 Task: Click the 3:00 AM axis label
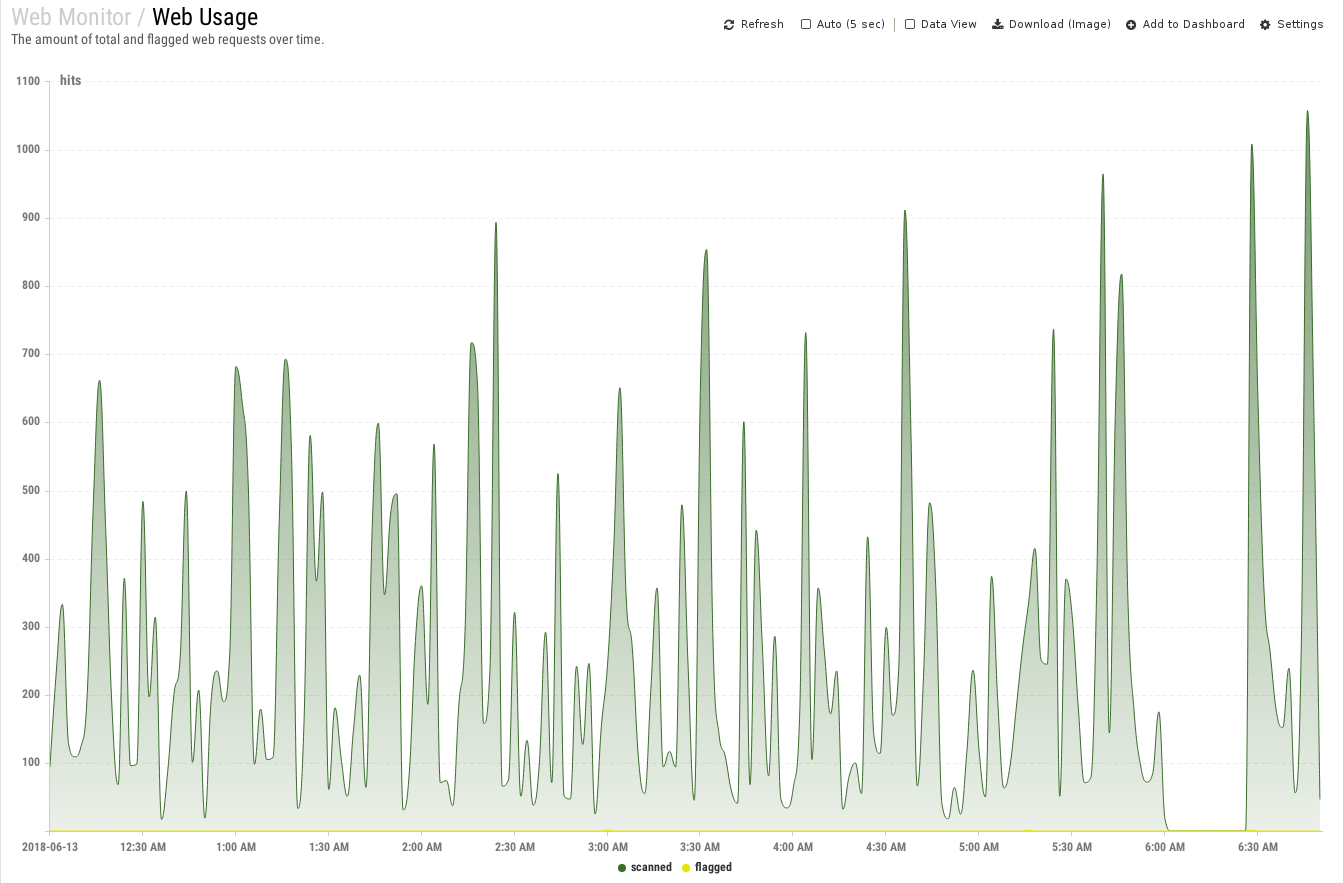(x=607, y=847)
